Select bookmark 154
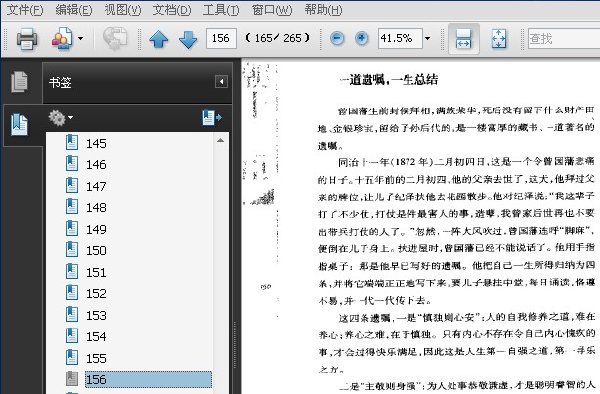Image resolution: width=600 pixels, height=394 pixels. coord(96,336)
